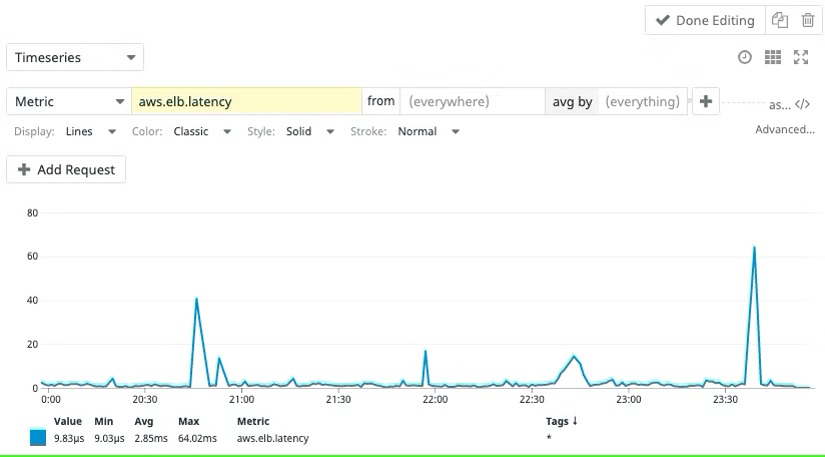
Task: Open the Timeseries visualization dropdown
Action: pyautogui.click(x=75, y=58)
